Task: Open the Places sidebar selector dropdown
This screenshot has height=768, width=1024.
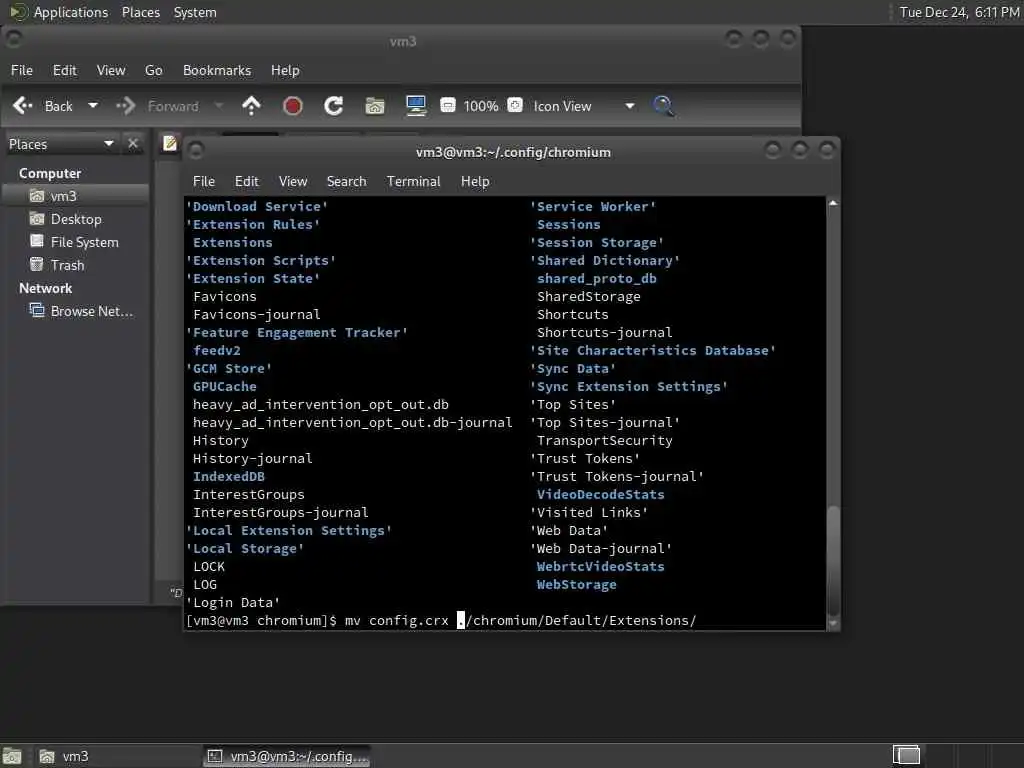Action: click(61, 144)
